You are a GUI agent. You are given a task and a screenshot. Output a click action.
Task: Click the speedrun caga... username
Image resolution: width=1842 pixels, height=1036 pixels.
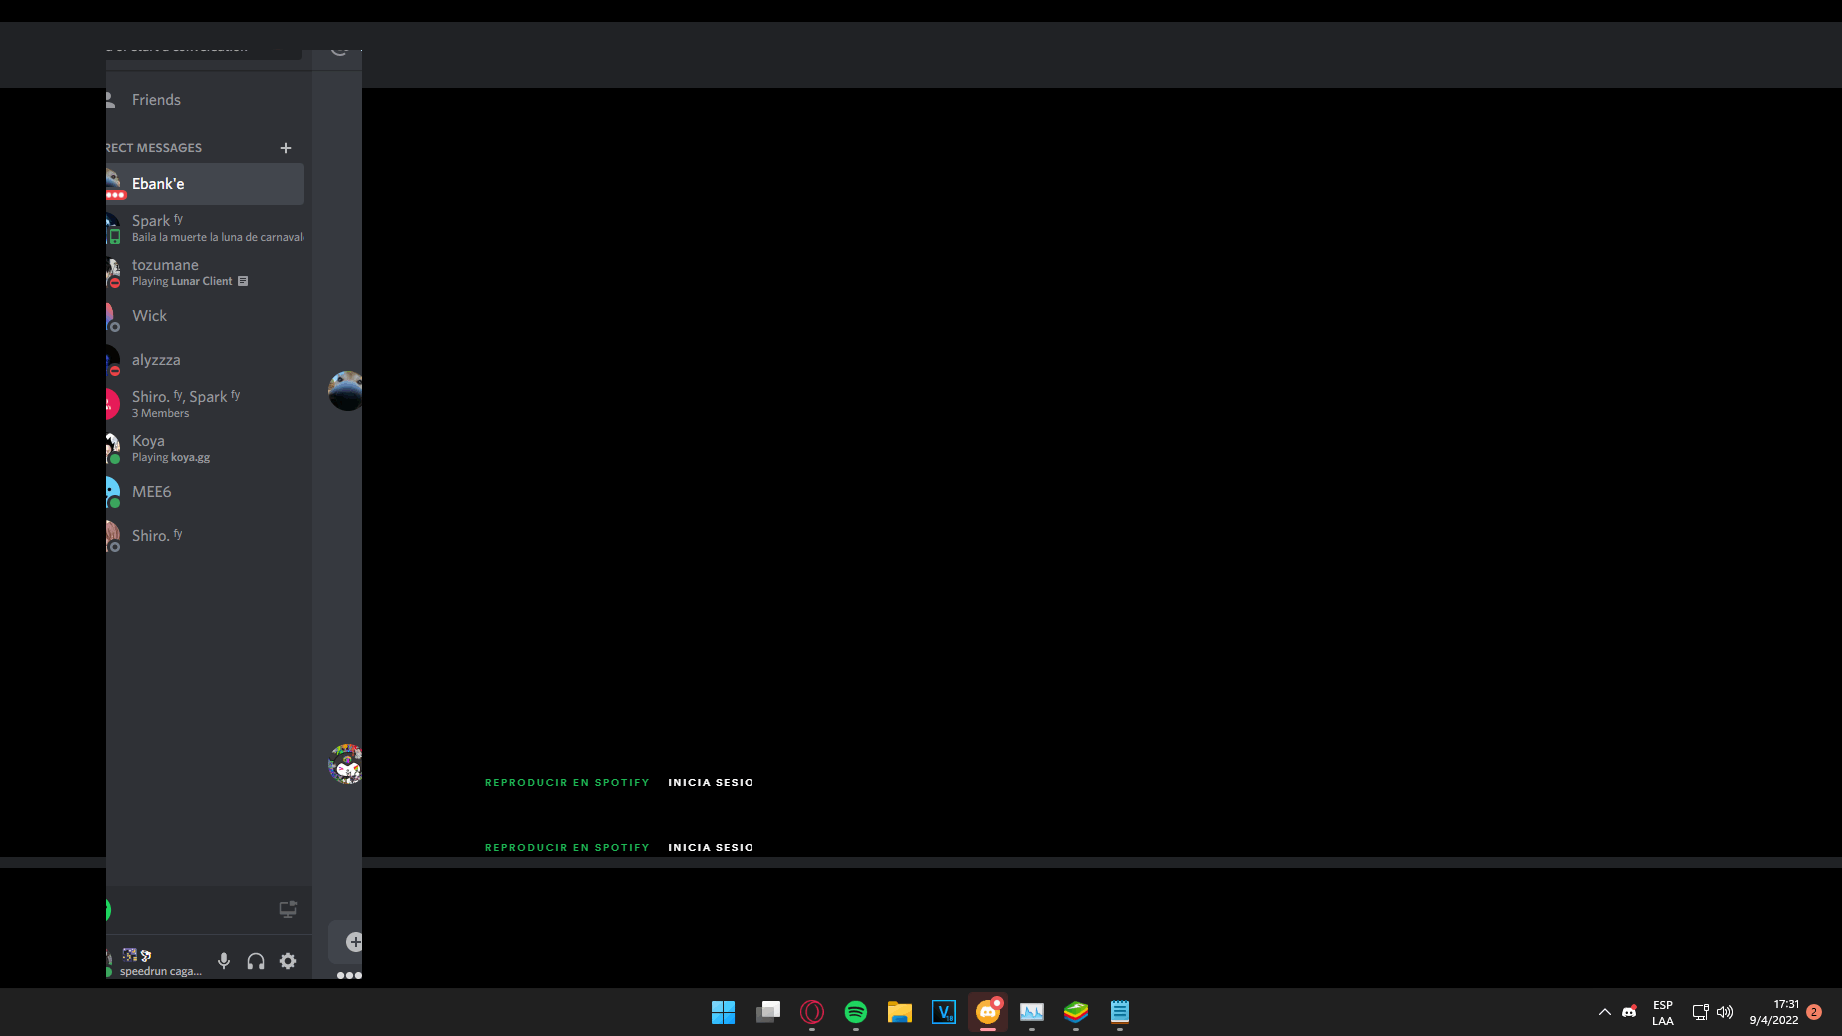161,971
